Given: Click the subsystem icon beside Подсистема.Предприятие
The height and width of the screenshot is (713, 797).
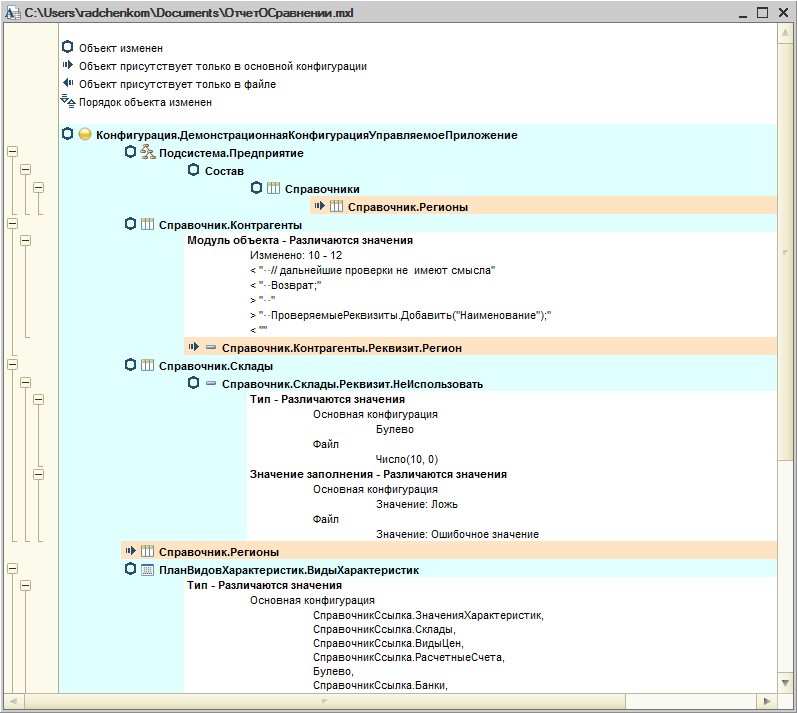Looking at the screenshot, I should (x=148, y=152).
